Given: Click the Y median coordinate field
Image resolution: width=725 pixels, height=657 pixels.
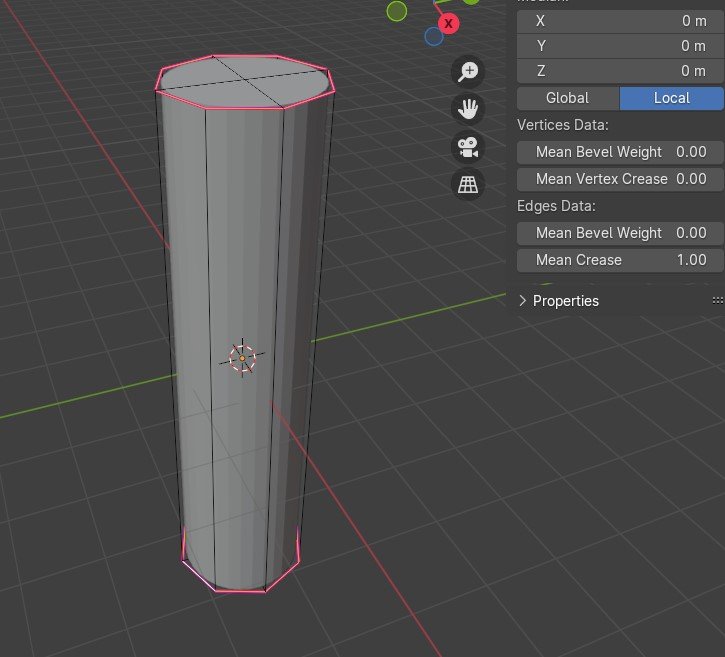Looking at the screenshot, I should coord(619,46).
